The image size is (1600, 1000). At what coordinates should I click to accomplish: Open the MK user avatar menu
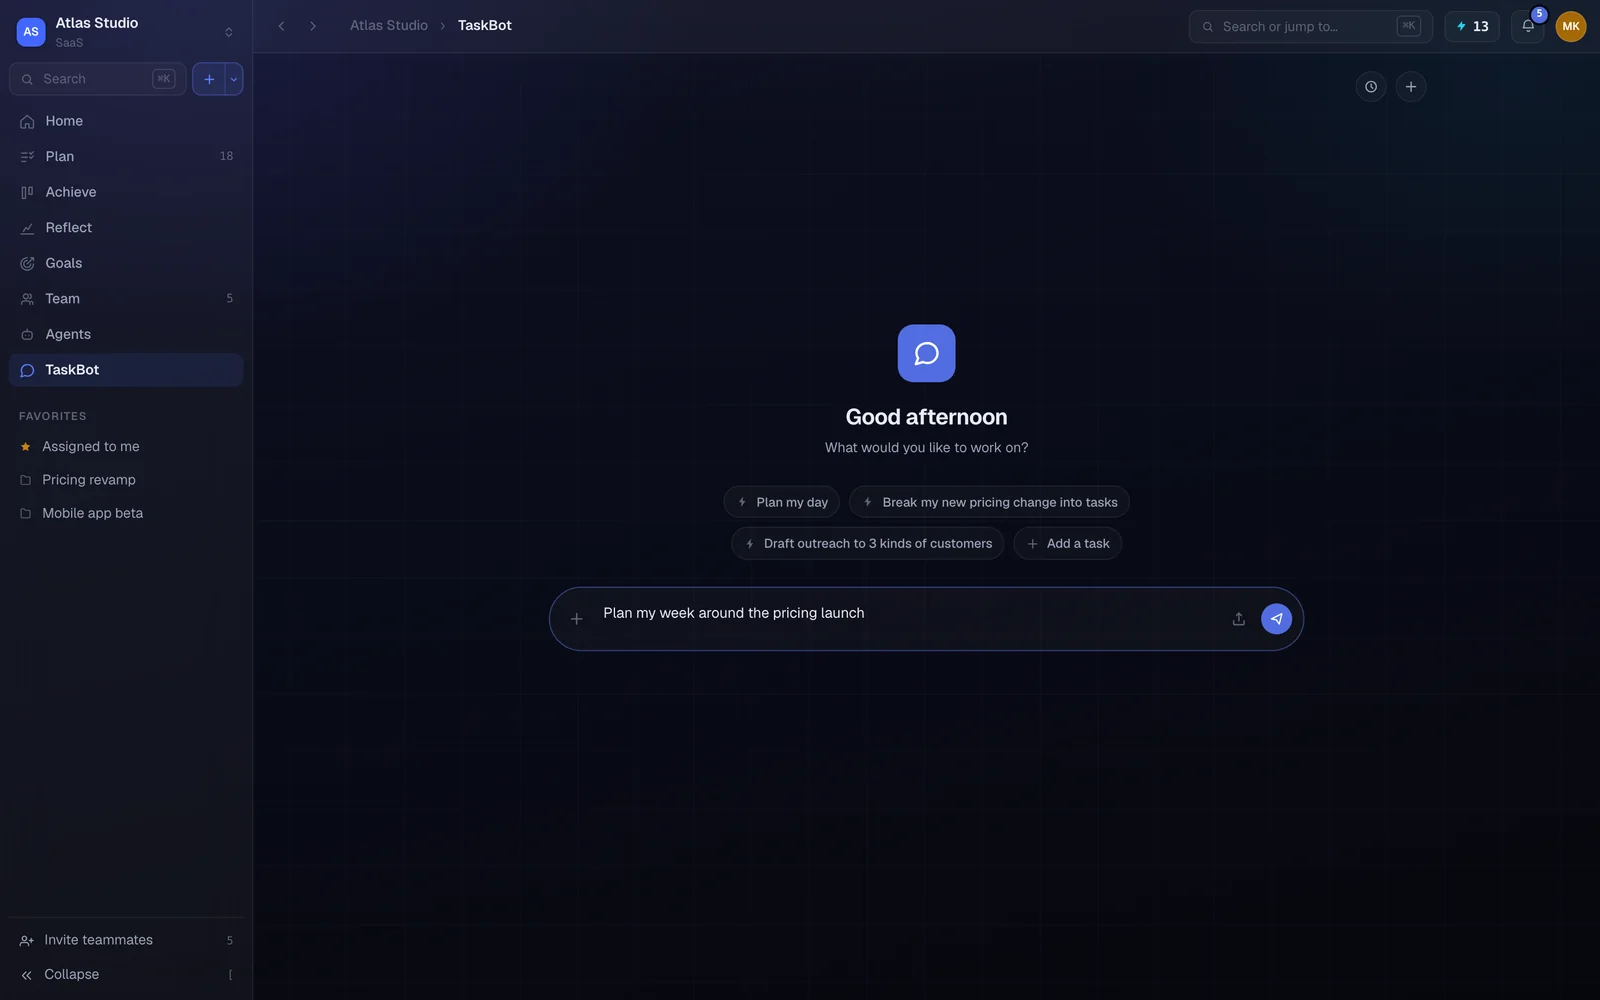[1571, 26]
